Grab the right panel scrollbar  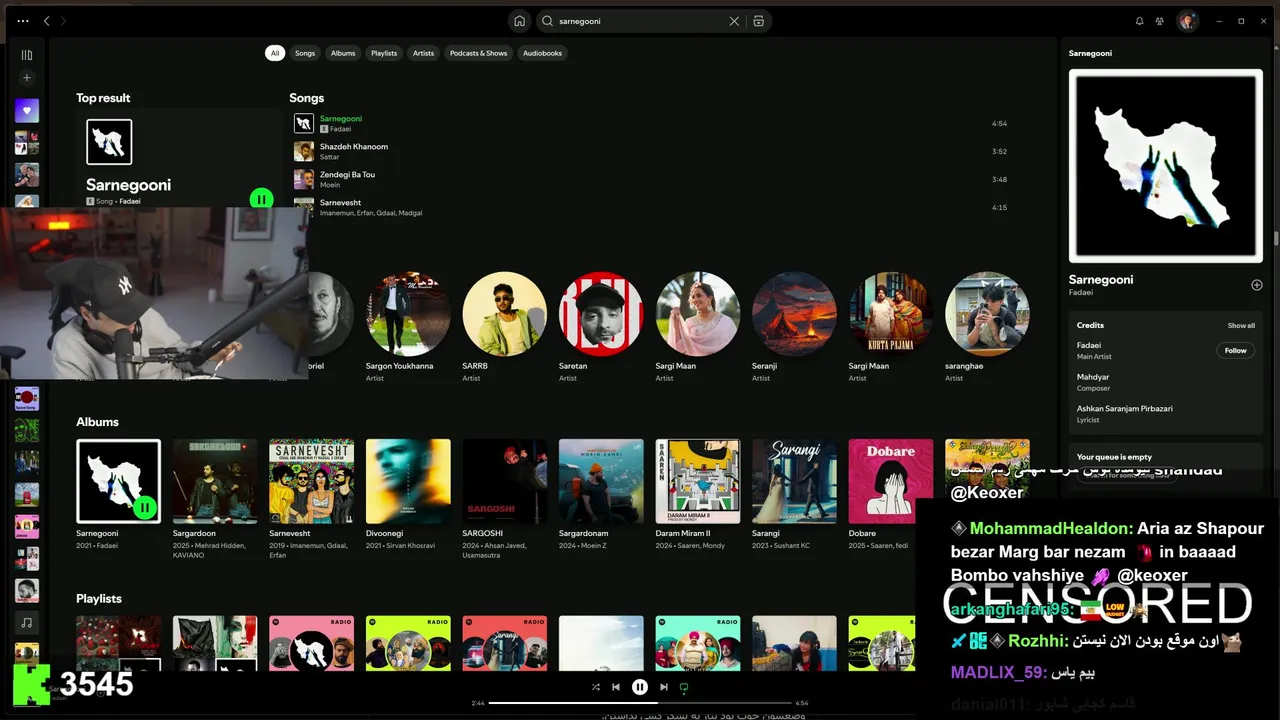point(1276,240)
